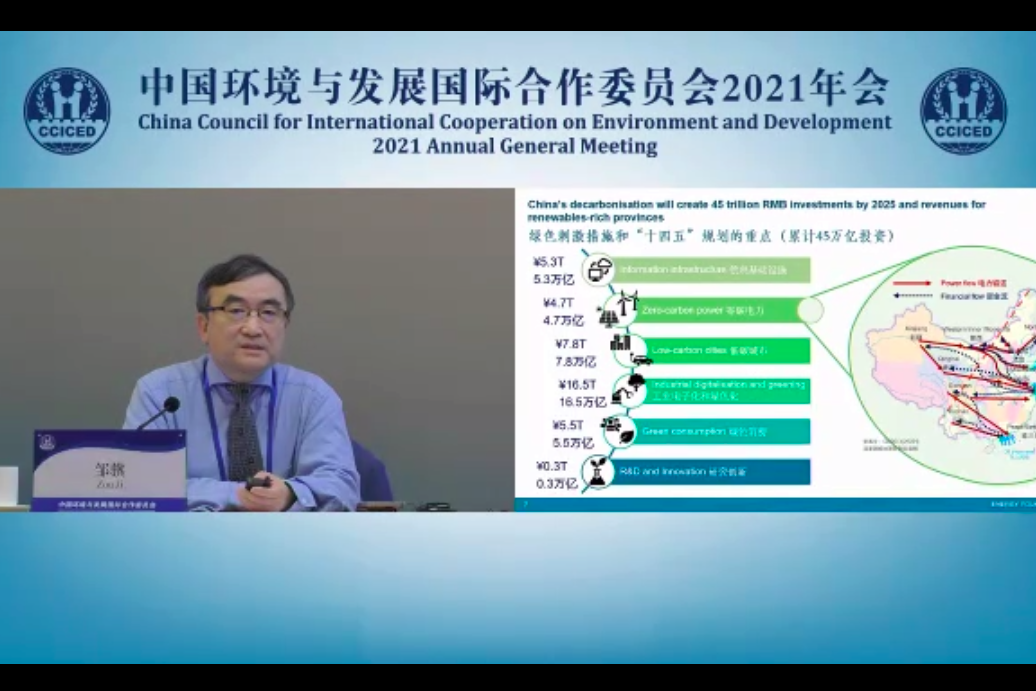Click the 16.5万亿 amount
This screenshot has height=691, width=1036.
click(582, 402)
